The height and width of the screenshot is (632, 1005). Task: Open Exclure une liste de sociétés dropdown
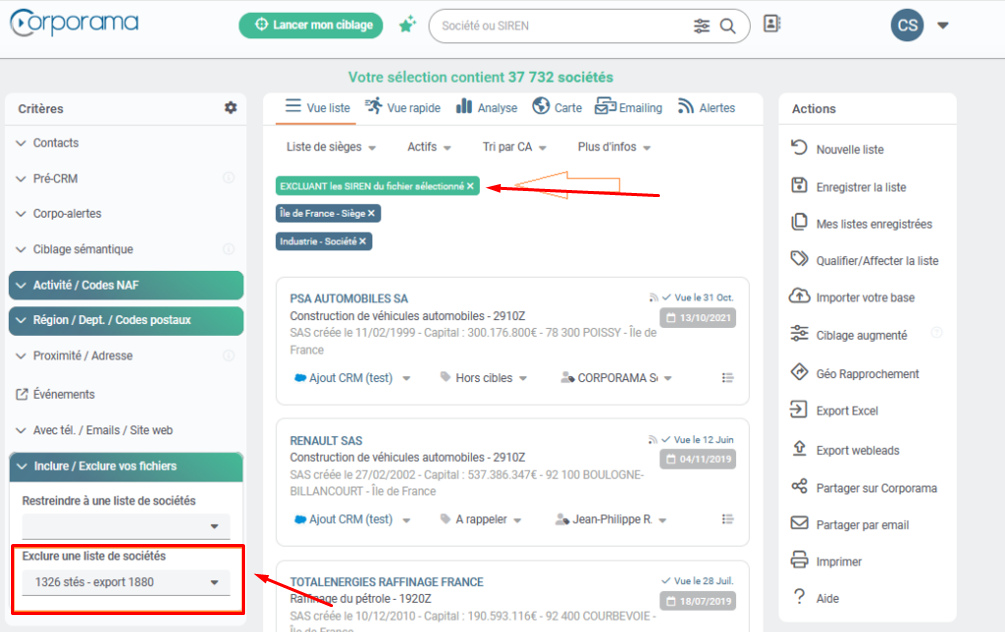[126, 582]
